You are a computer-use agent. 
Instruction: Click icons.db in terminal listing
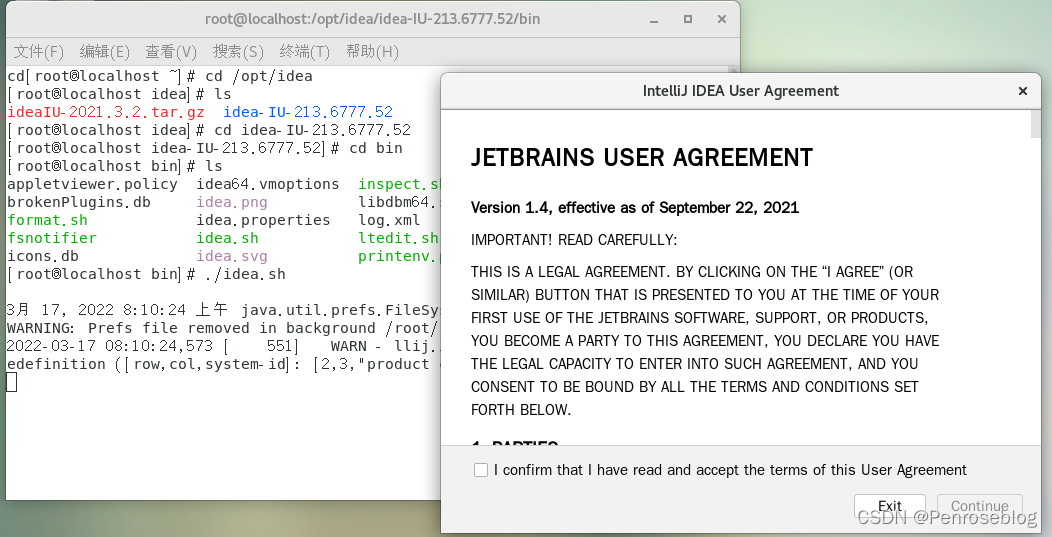pyautogui.click(x=42, y=256)
